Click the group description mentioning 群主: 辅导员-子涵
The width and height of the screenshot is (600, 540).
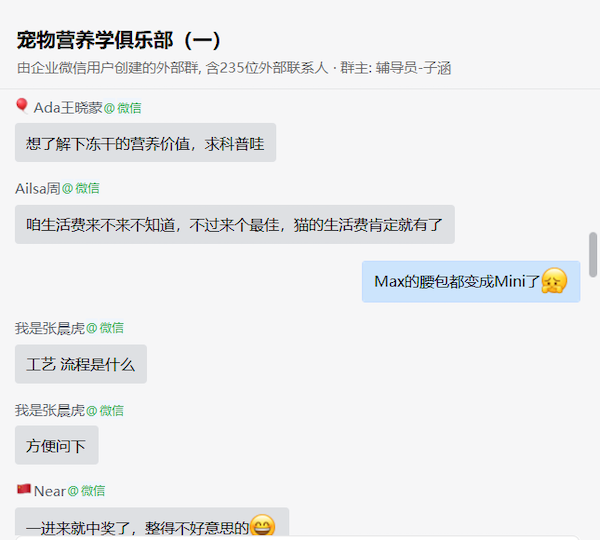pyautogui.click(x=234, y=68)
